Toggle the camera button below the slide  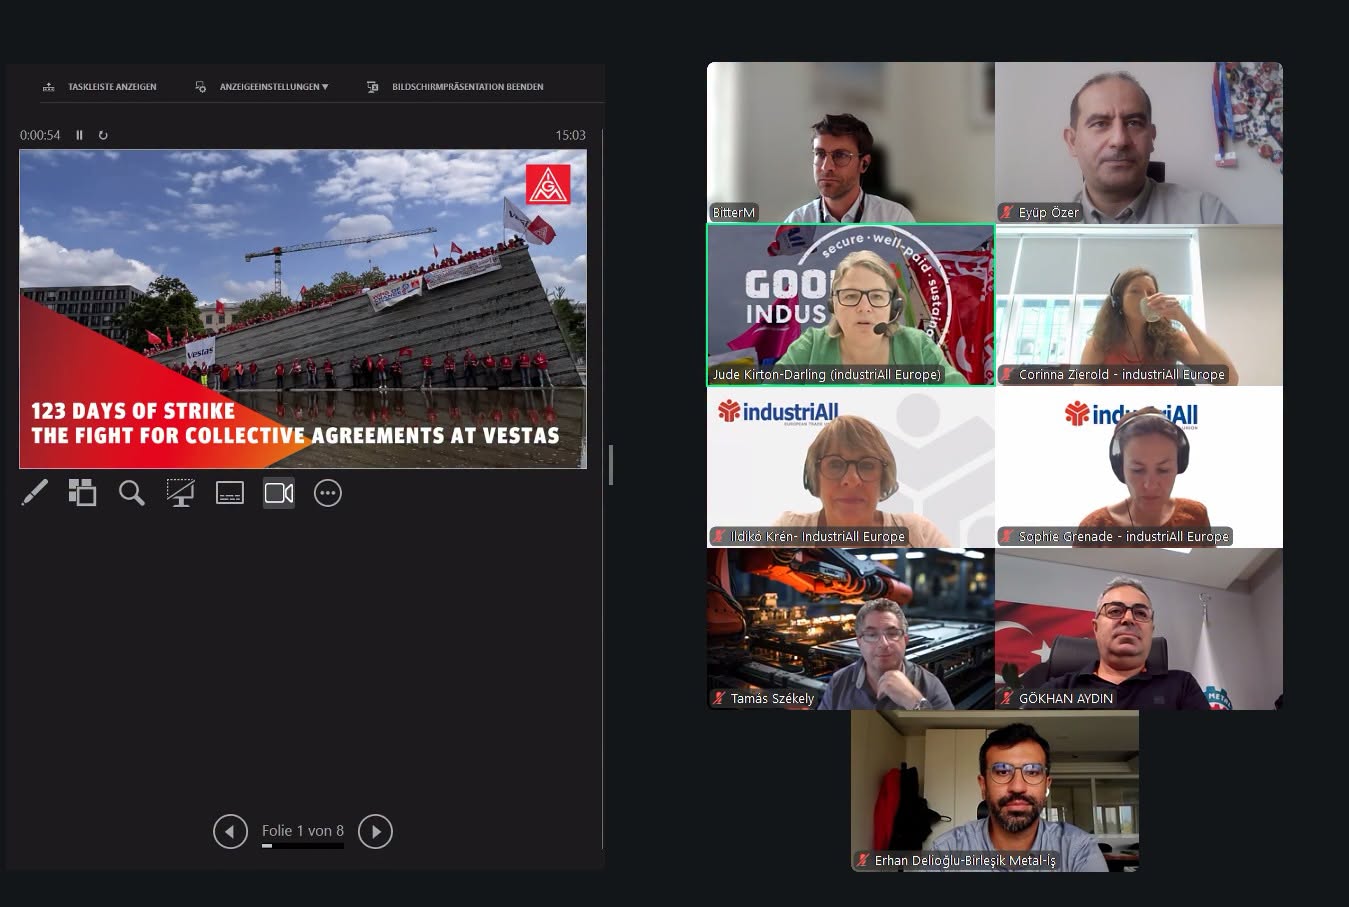279,493
